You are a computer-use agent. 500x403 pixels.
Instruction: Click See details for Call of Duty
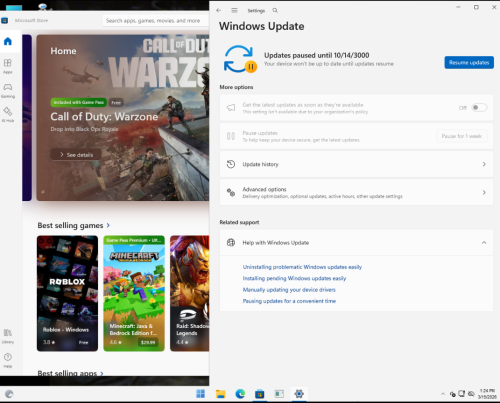(x=76, y=155)
